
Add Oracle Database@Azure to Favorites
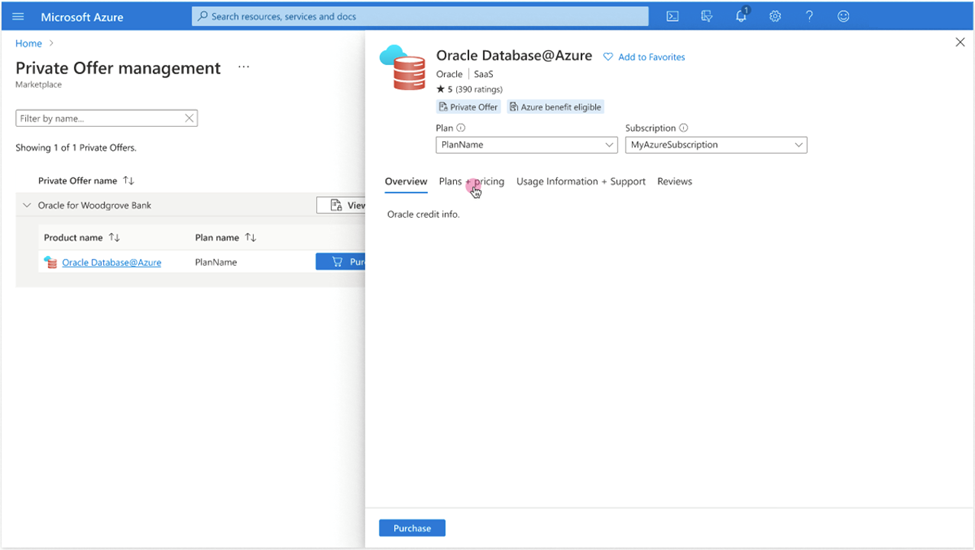click(644, 57)
